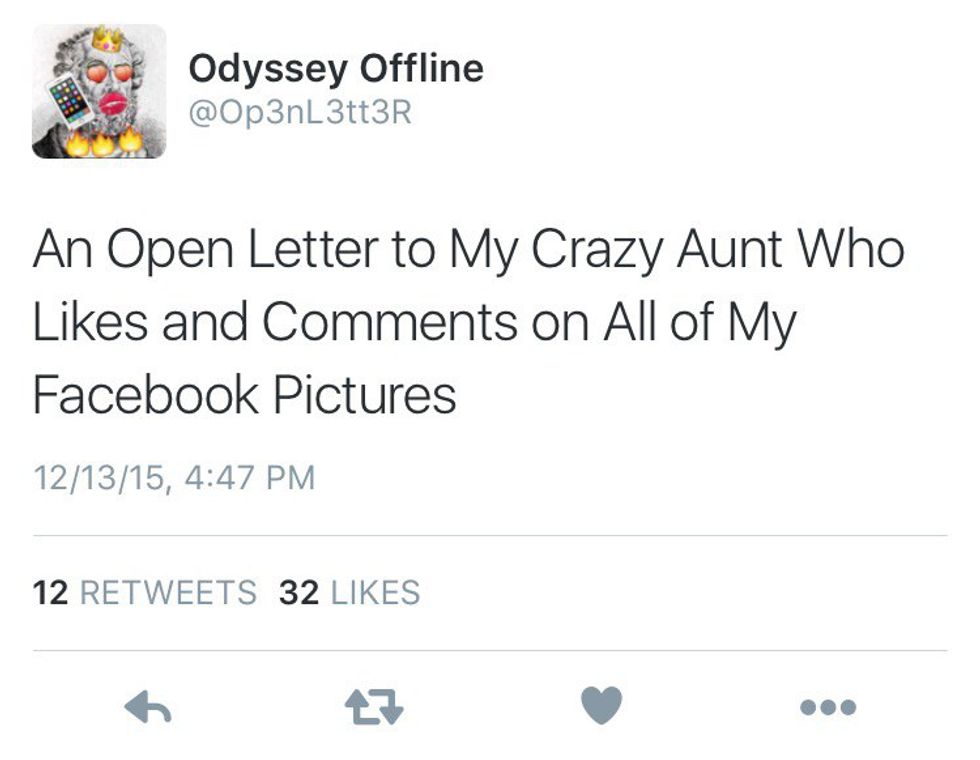Click the "Facebook Pictures" text in the tweet
The width and height of the screenshot is (980, 760).
point(244,395)
